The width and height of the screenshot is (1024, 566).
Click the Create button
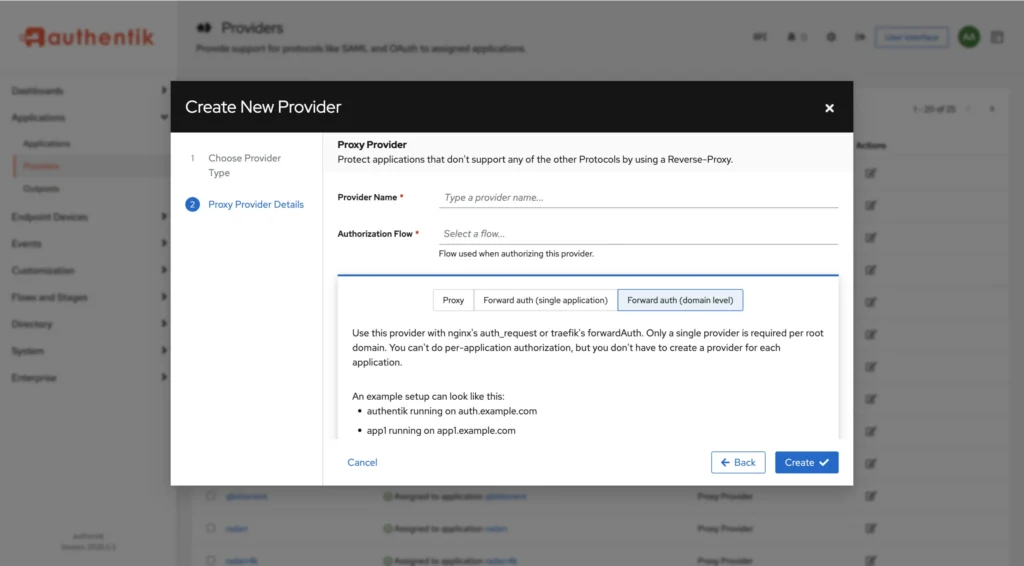pos(807,462)
